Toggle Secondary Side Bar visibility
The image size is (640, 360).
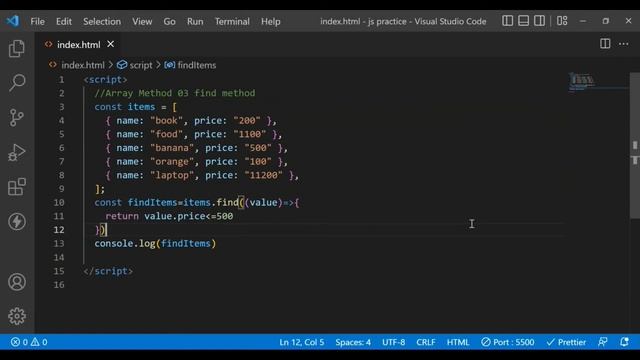pos(539,21)
